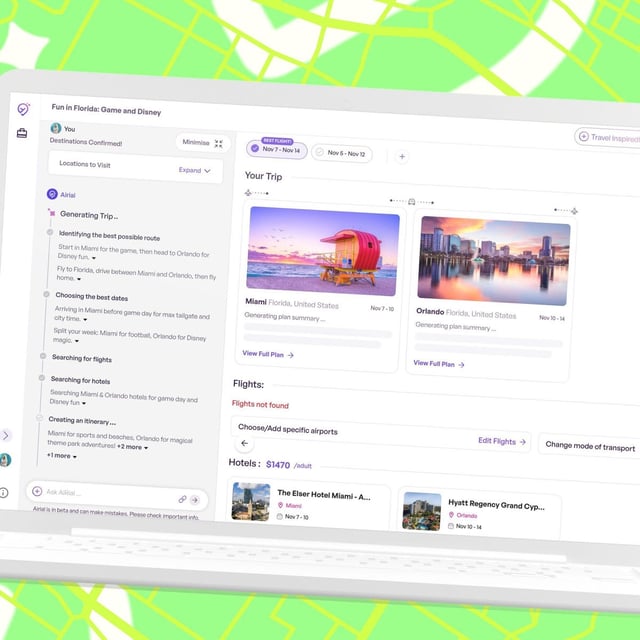Click 'Searching for hotels' step
640x640 pixels.
tap(80, 380)
